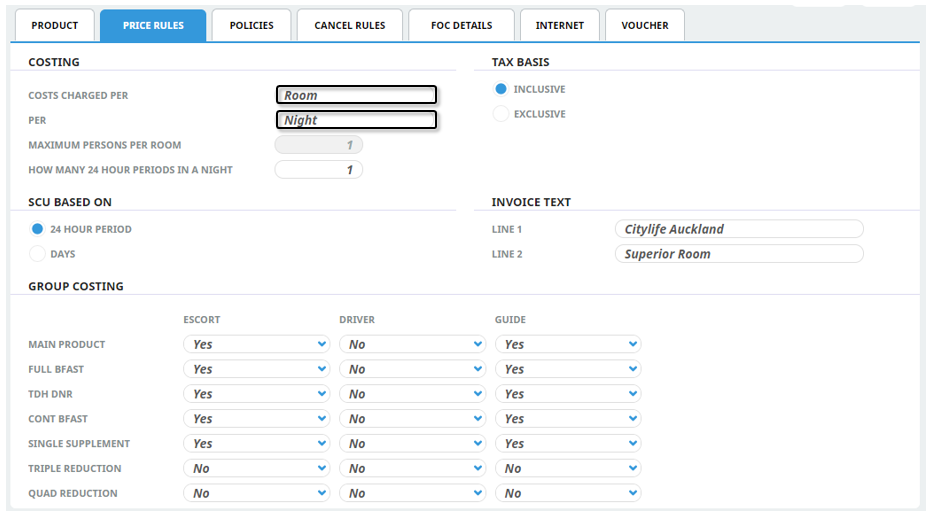Expand Quad Reduction Guide dropdown
Image resolution: width=931 pixels, height=519 pixels.
click(568, 493)
